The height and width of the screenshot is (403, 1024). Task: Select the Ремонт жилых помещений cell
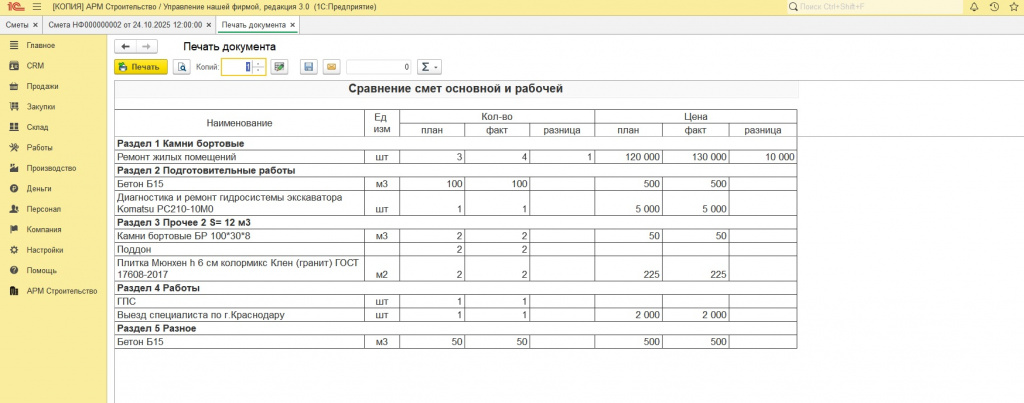click(240, 157)
